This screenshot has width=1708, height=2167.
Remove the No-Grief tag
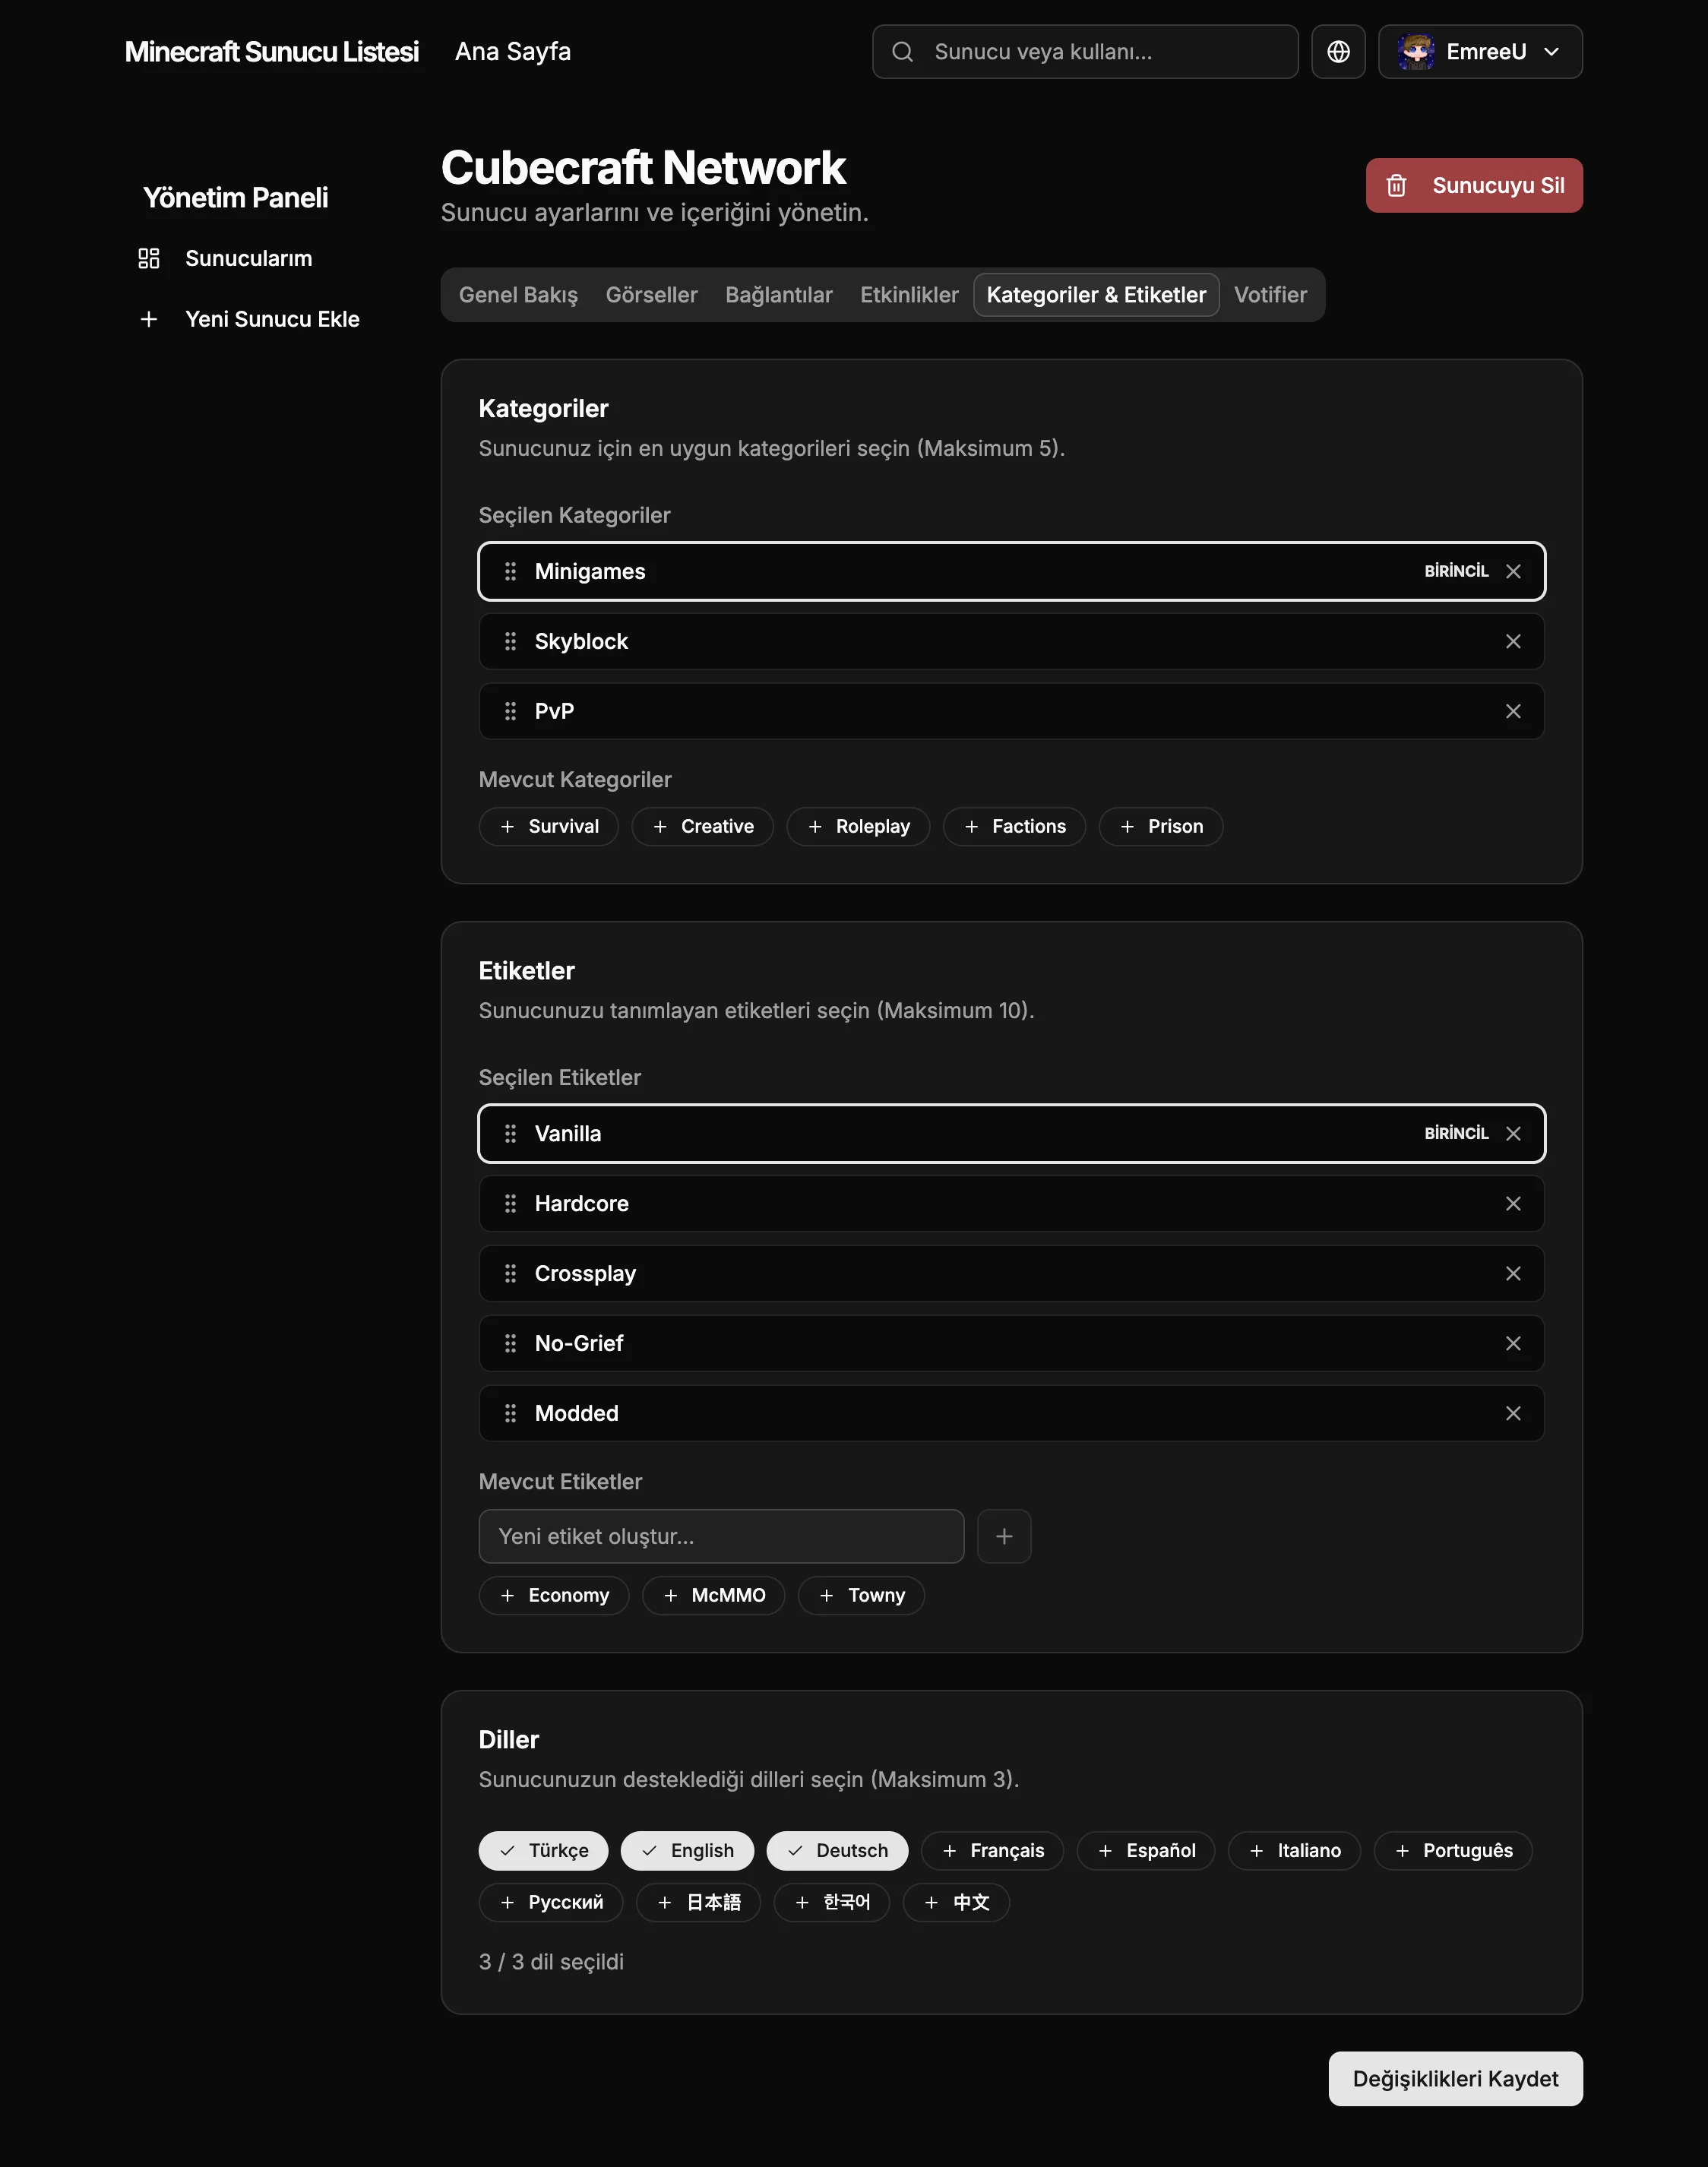[1513, 1343]
